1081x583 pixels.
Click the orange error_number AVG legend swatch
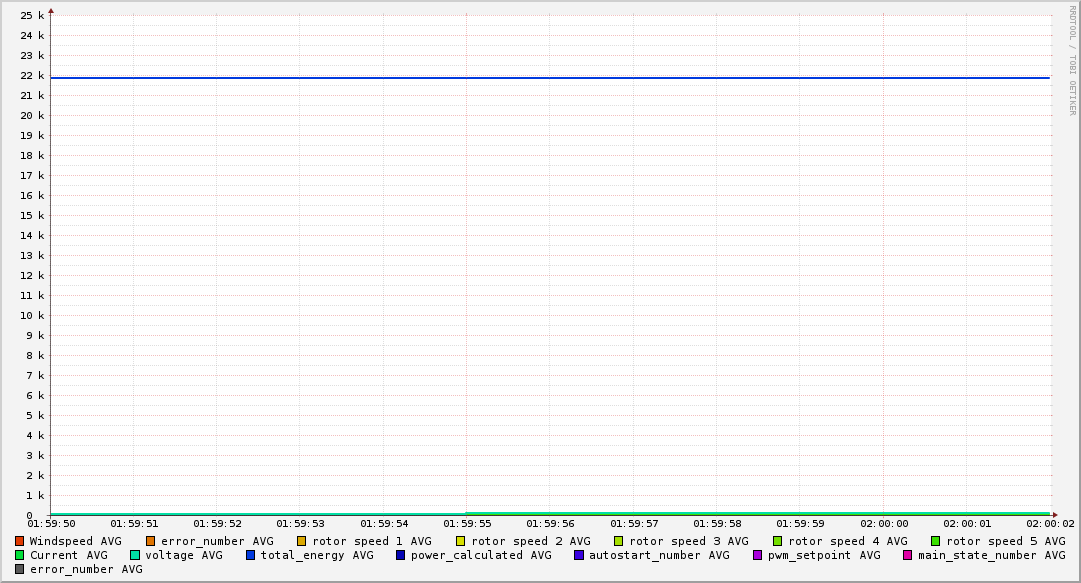pyautogui.click(x=151, y=541)
